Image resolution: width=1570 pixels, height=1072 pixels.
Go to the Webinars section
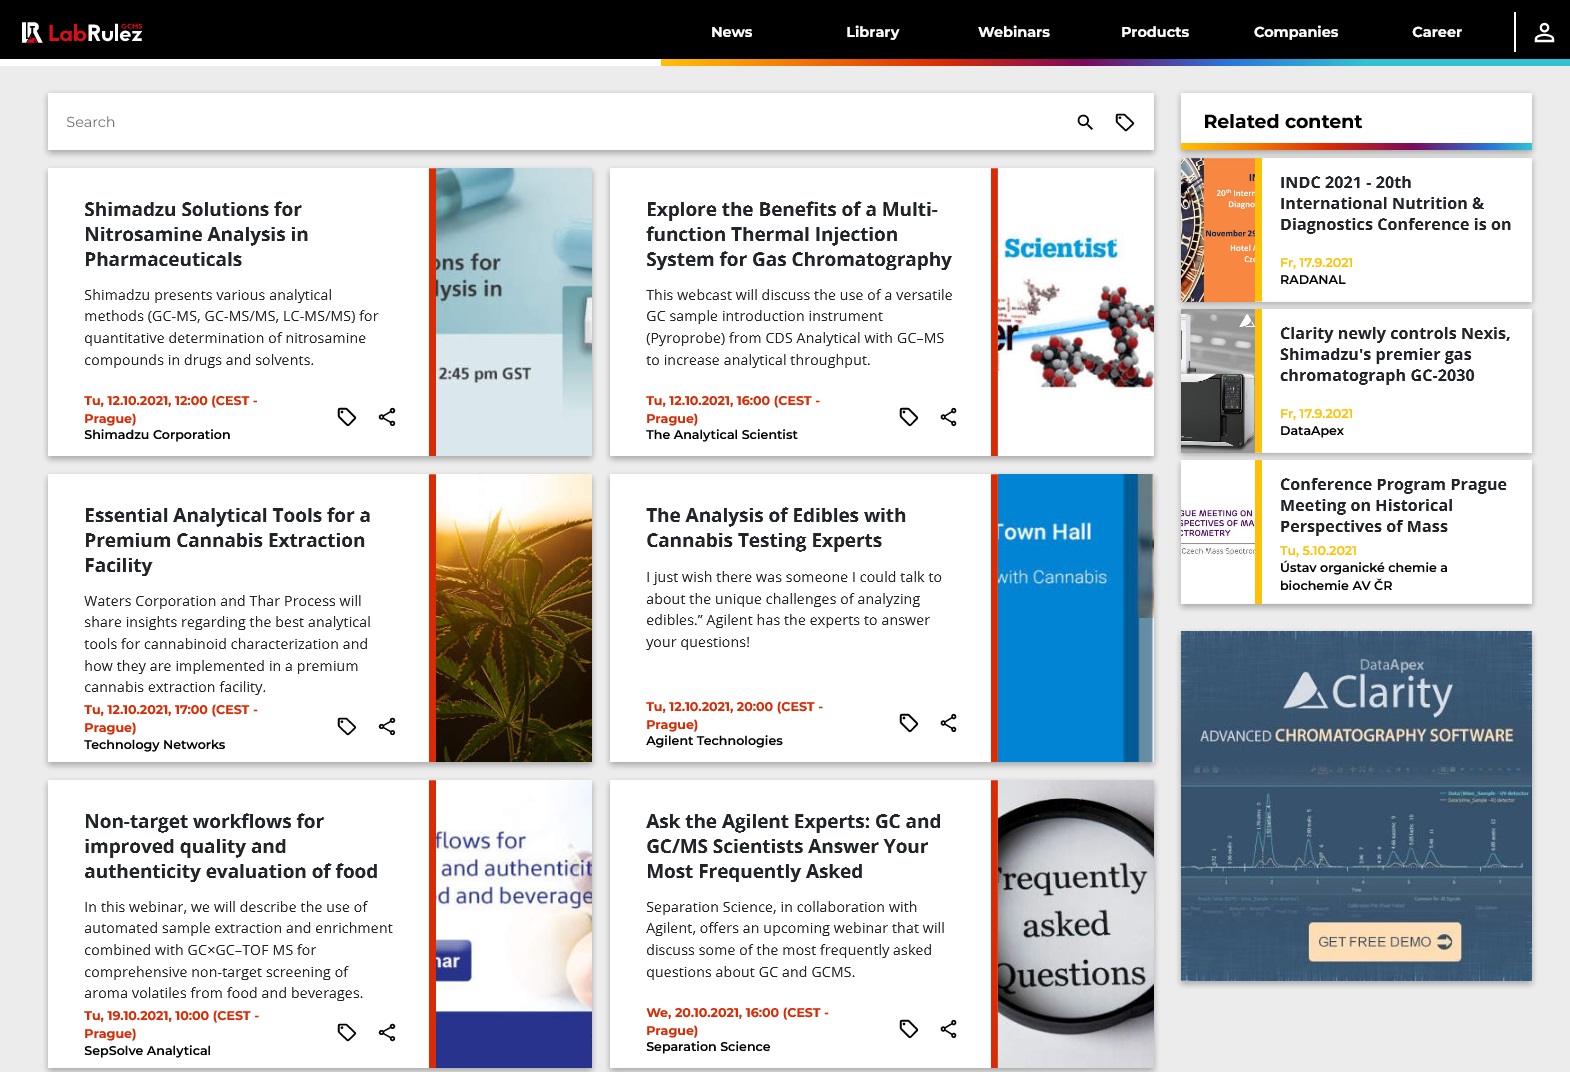click(1013, 32)
